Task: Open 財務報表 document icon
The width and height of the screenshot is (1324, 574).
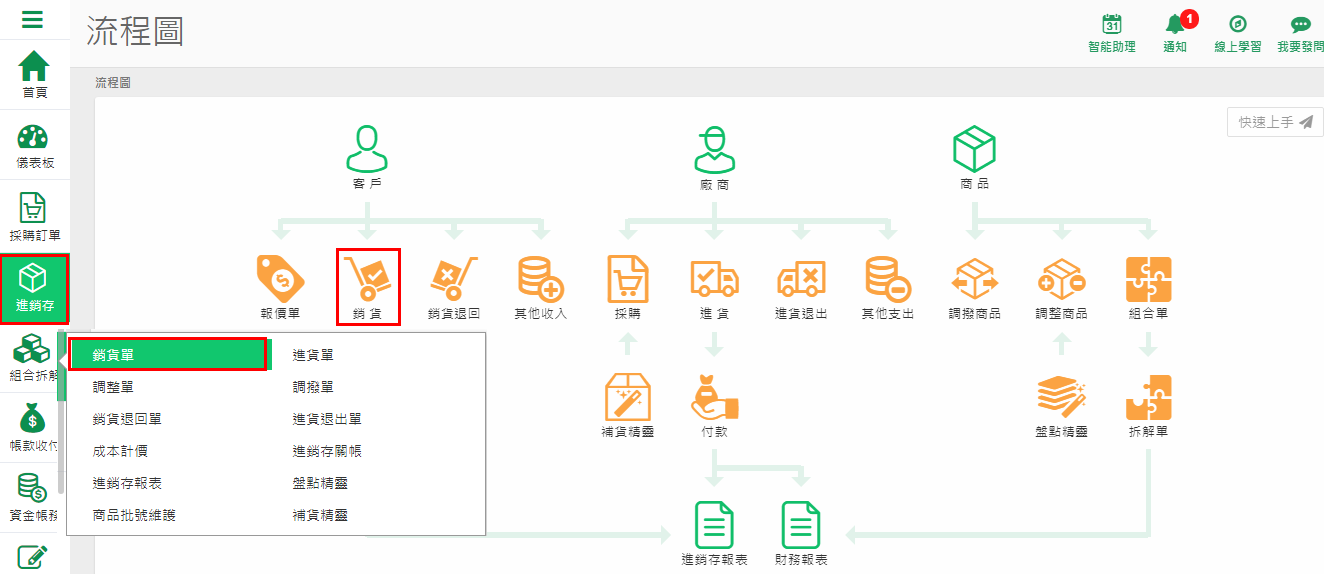Action: coord(801,525)
